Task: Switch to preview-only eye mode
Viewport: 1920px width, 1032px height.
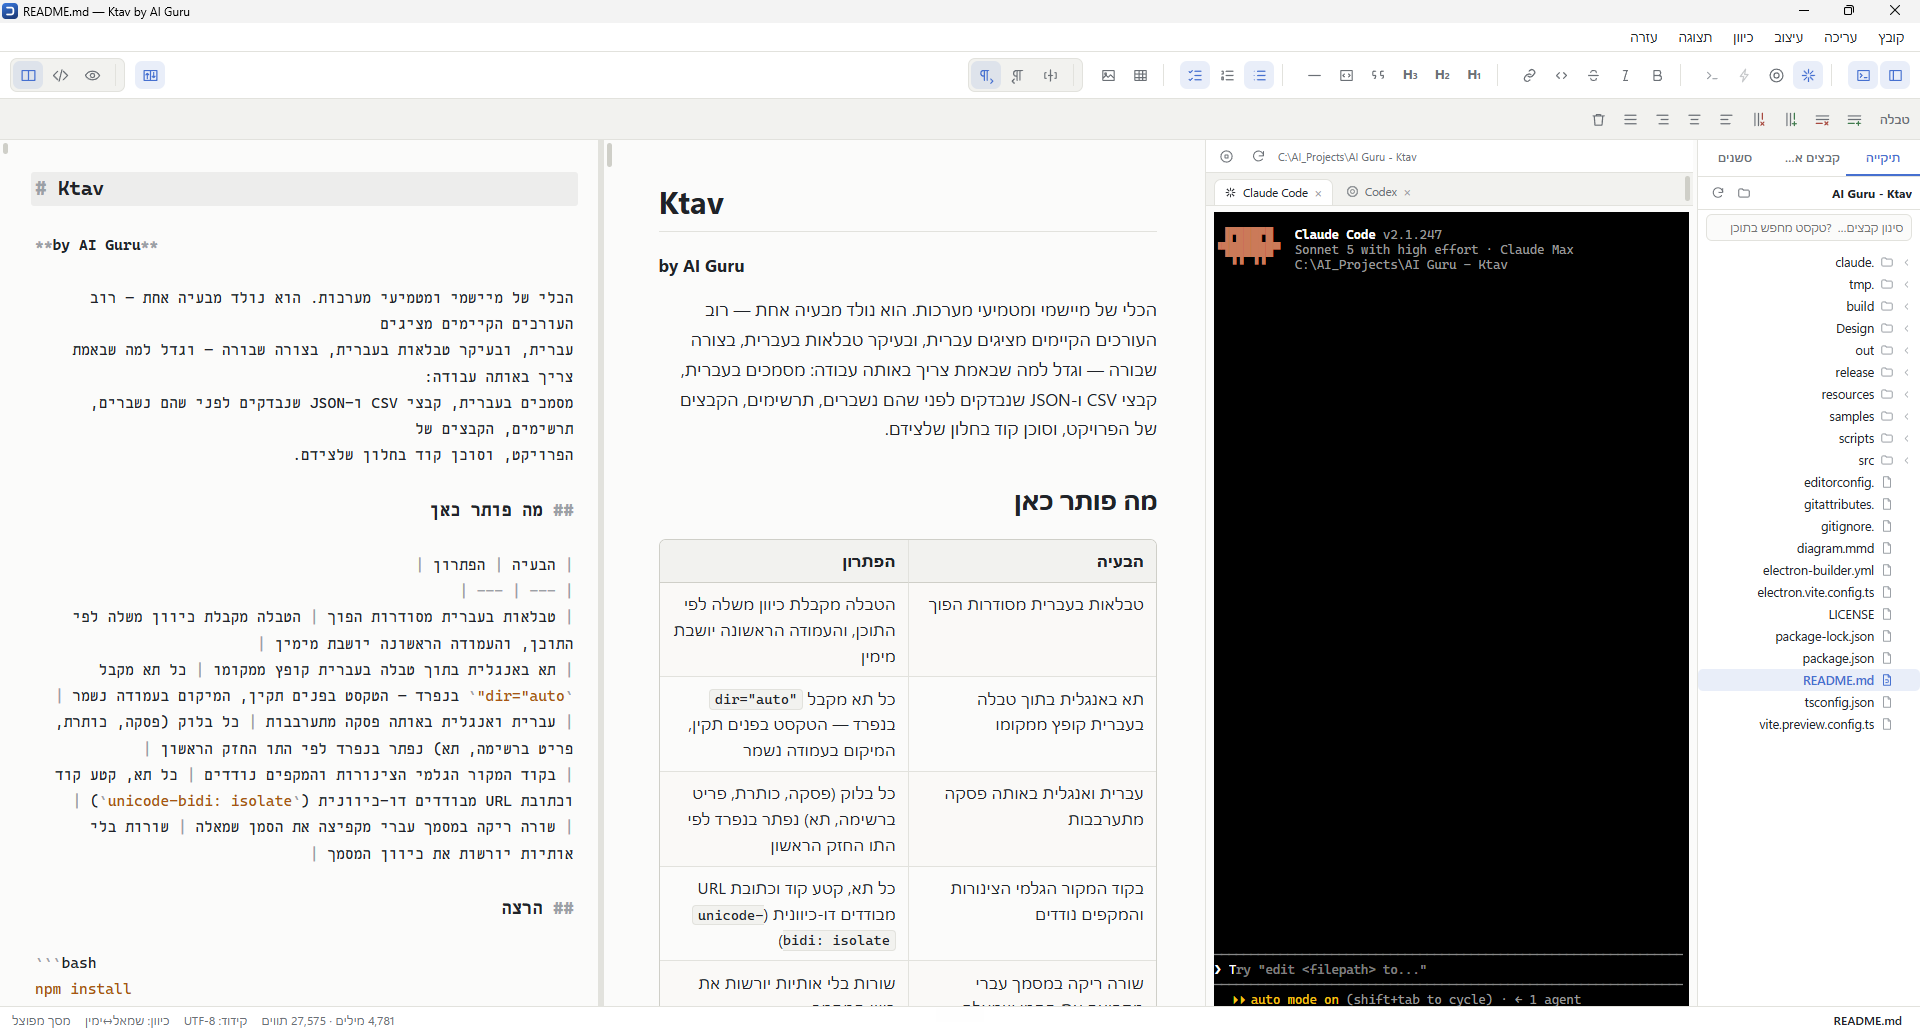Action: (93, 75)
